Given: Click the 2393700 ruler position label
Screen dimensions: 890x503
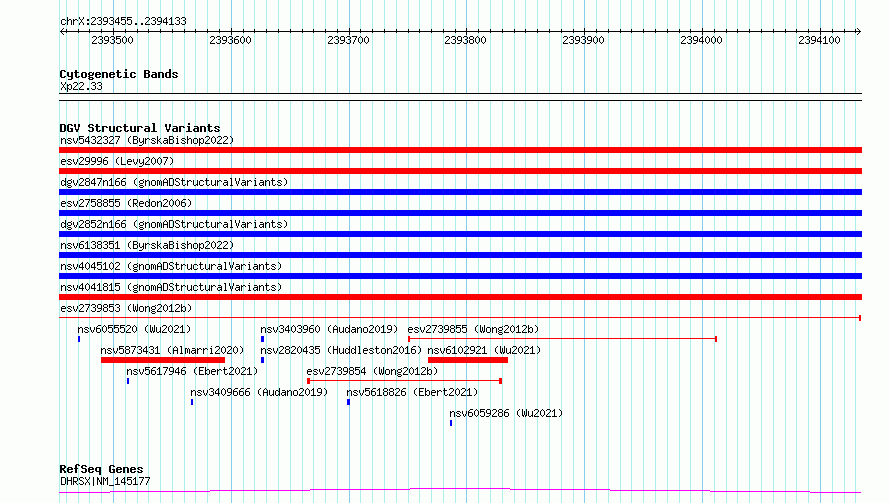Looking at the screenshot, I should click(349, 40).
